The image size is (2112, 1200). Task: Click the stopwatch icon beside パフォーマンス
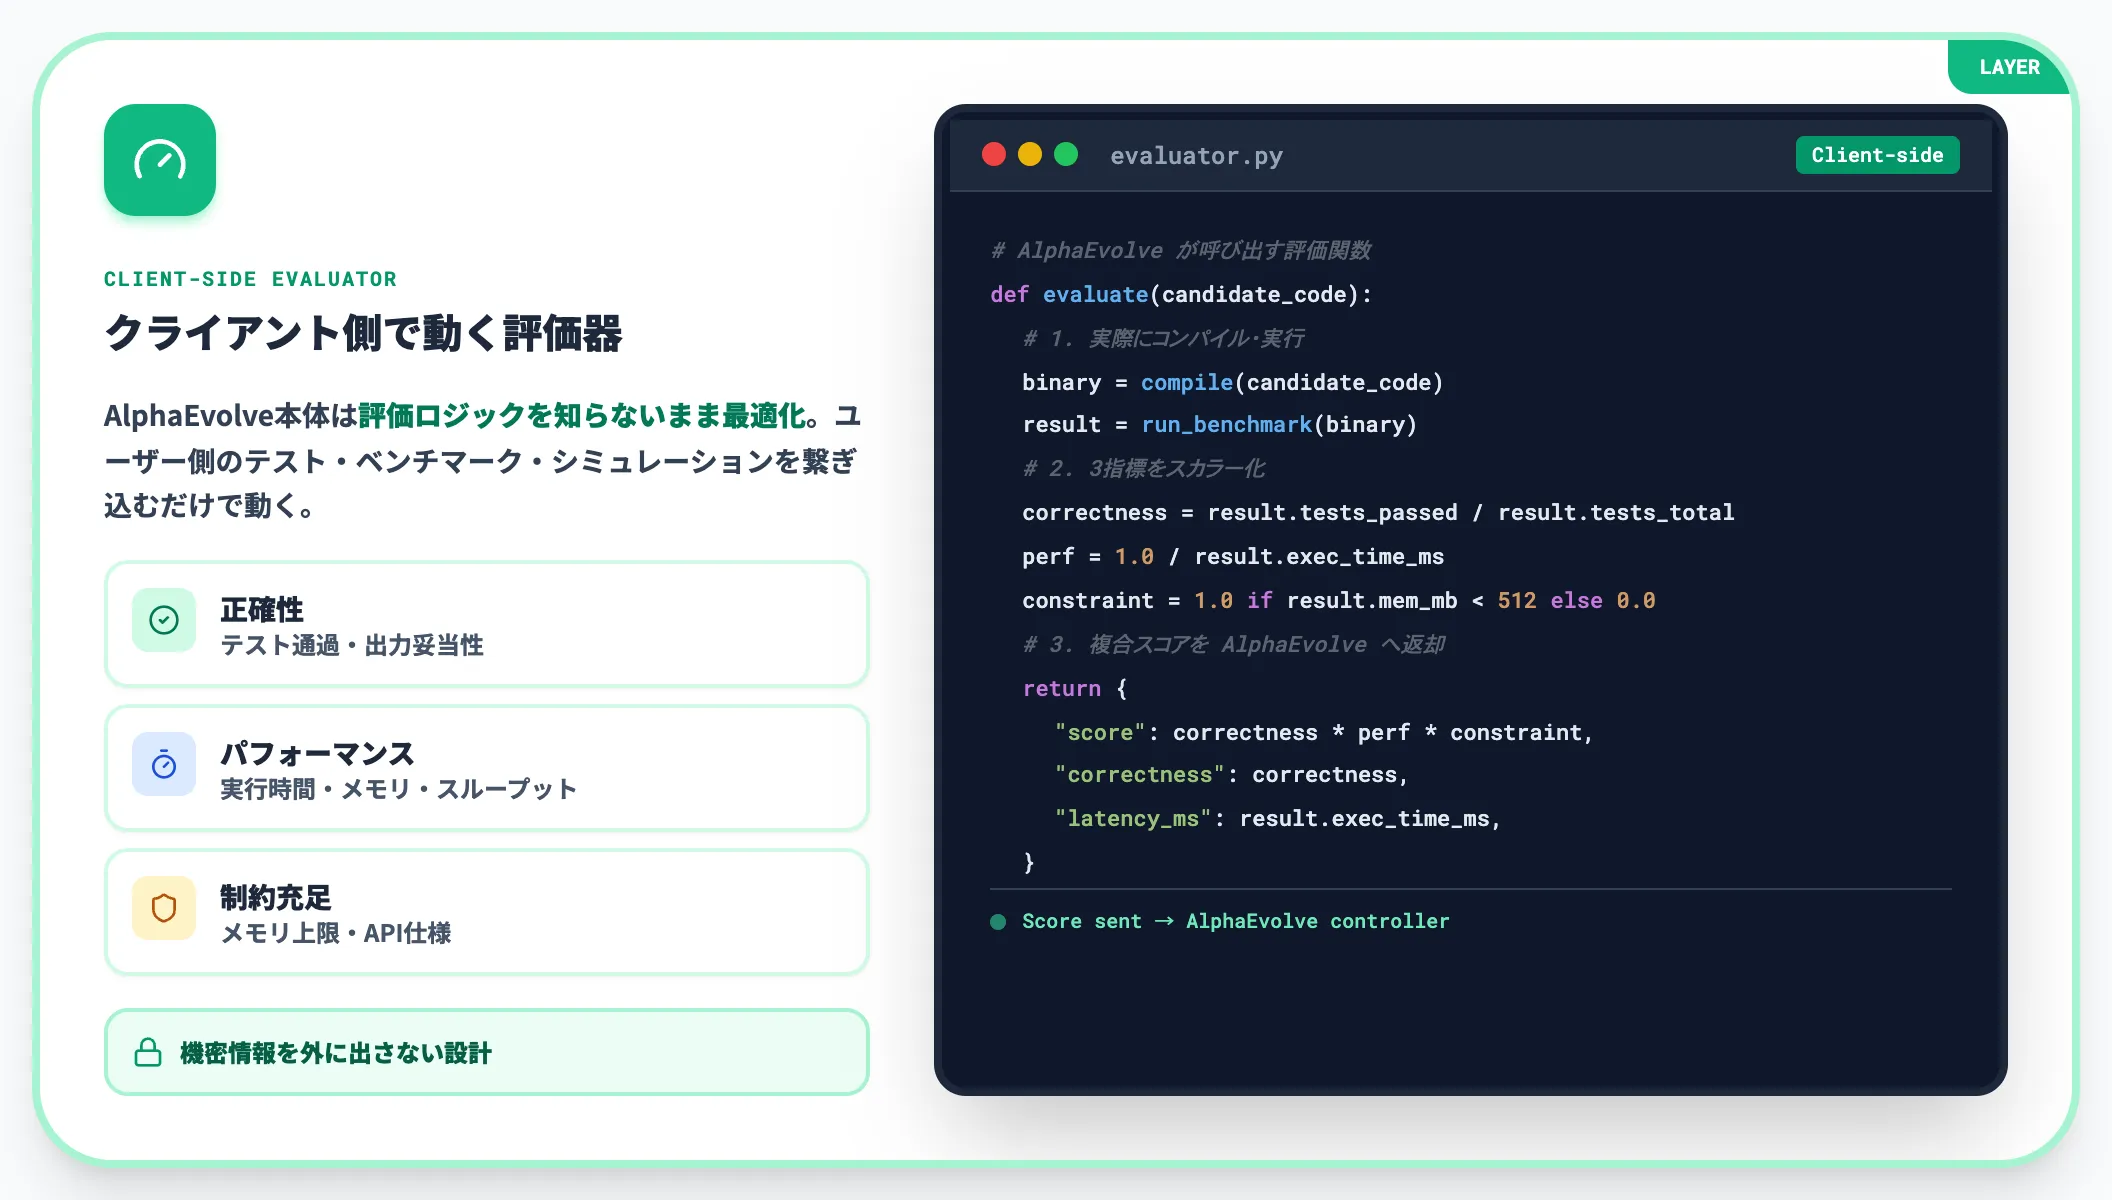click(164, 764)
